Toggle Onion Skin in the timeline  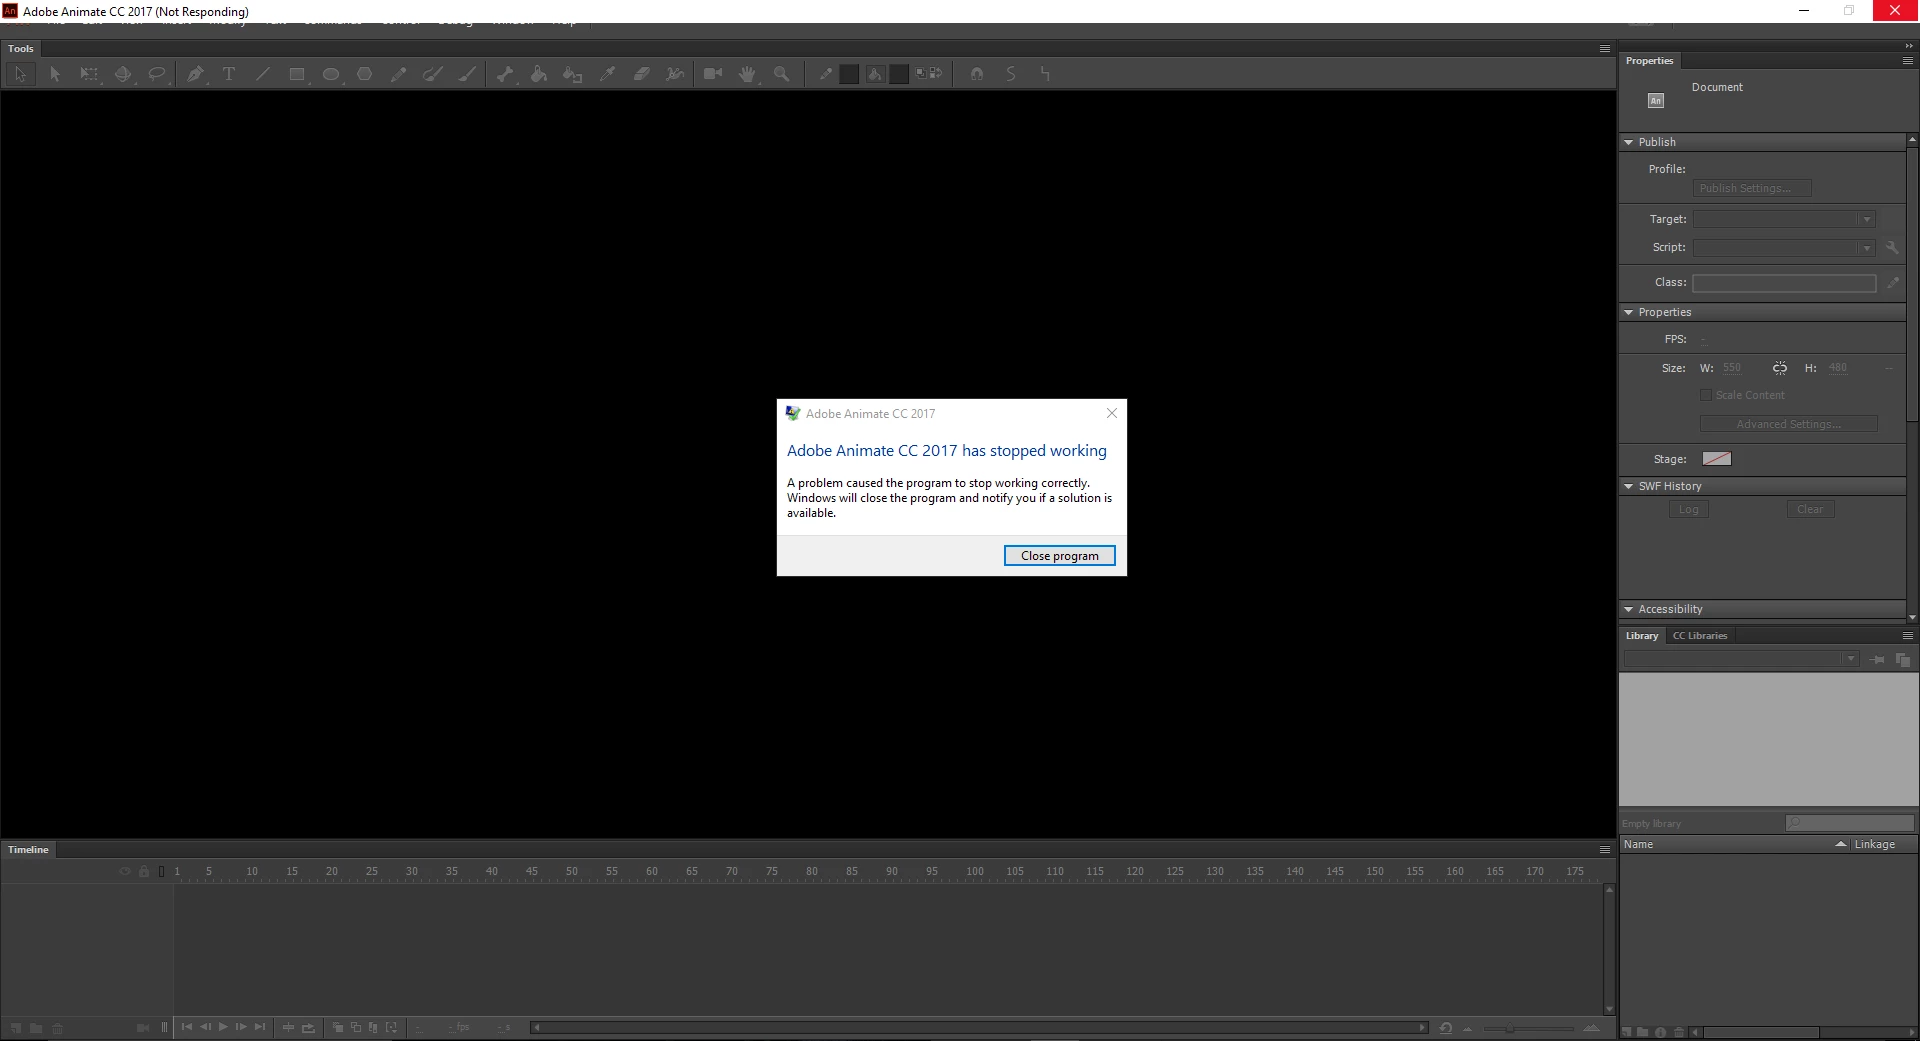pos(338,1027)
